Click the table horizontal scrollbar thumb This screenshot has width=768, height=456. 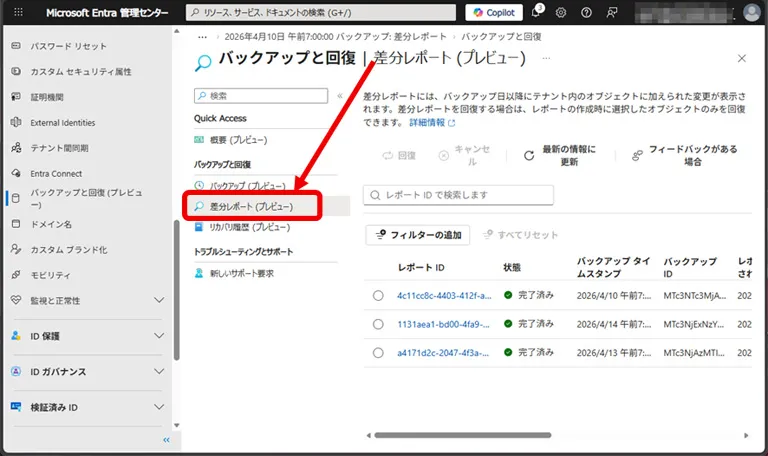pyautogui.click(x=462, y=435)
